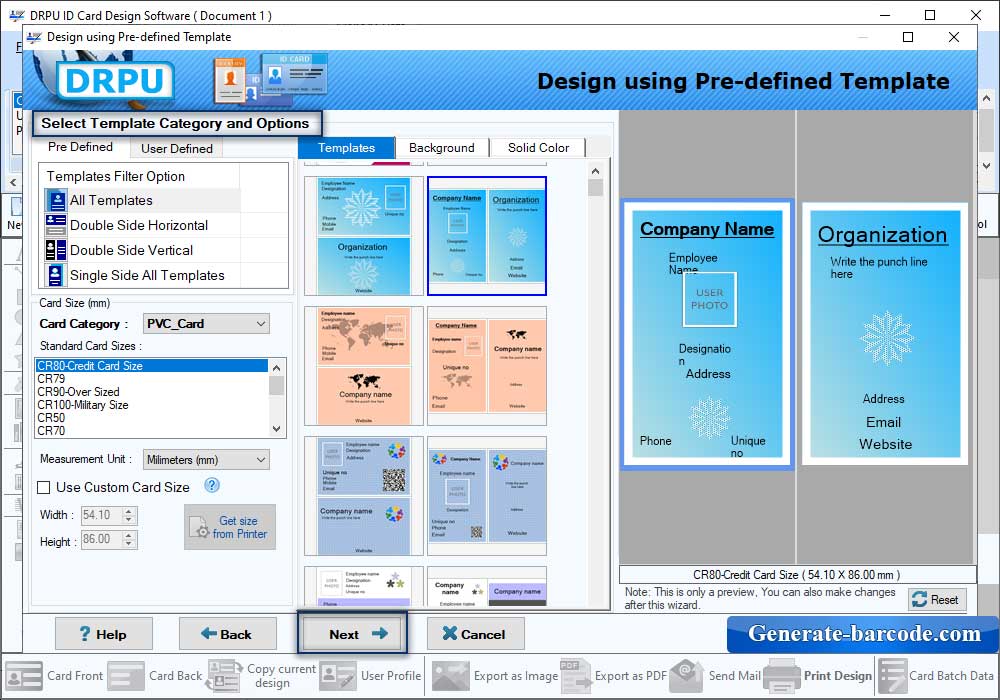Decrease Height value with spinner down arrow
This screenshot has height=700, width=1000.
(x=129, y=544)
